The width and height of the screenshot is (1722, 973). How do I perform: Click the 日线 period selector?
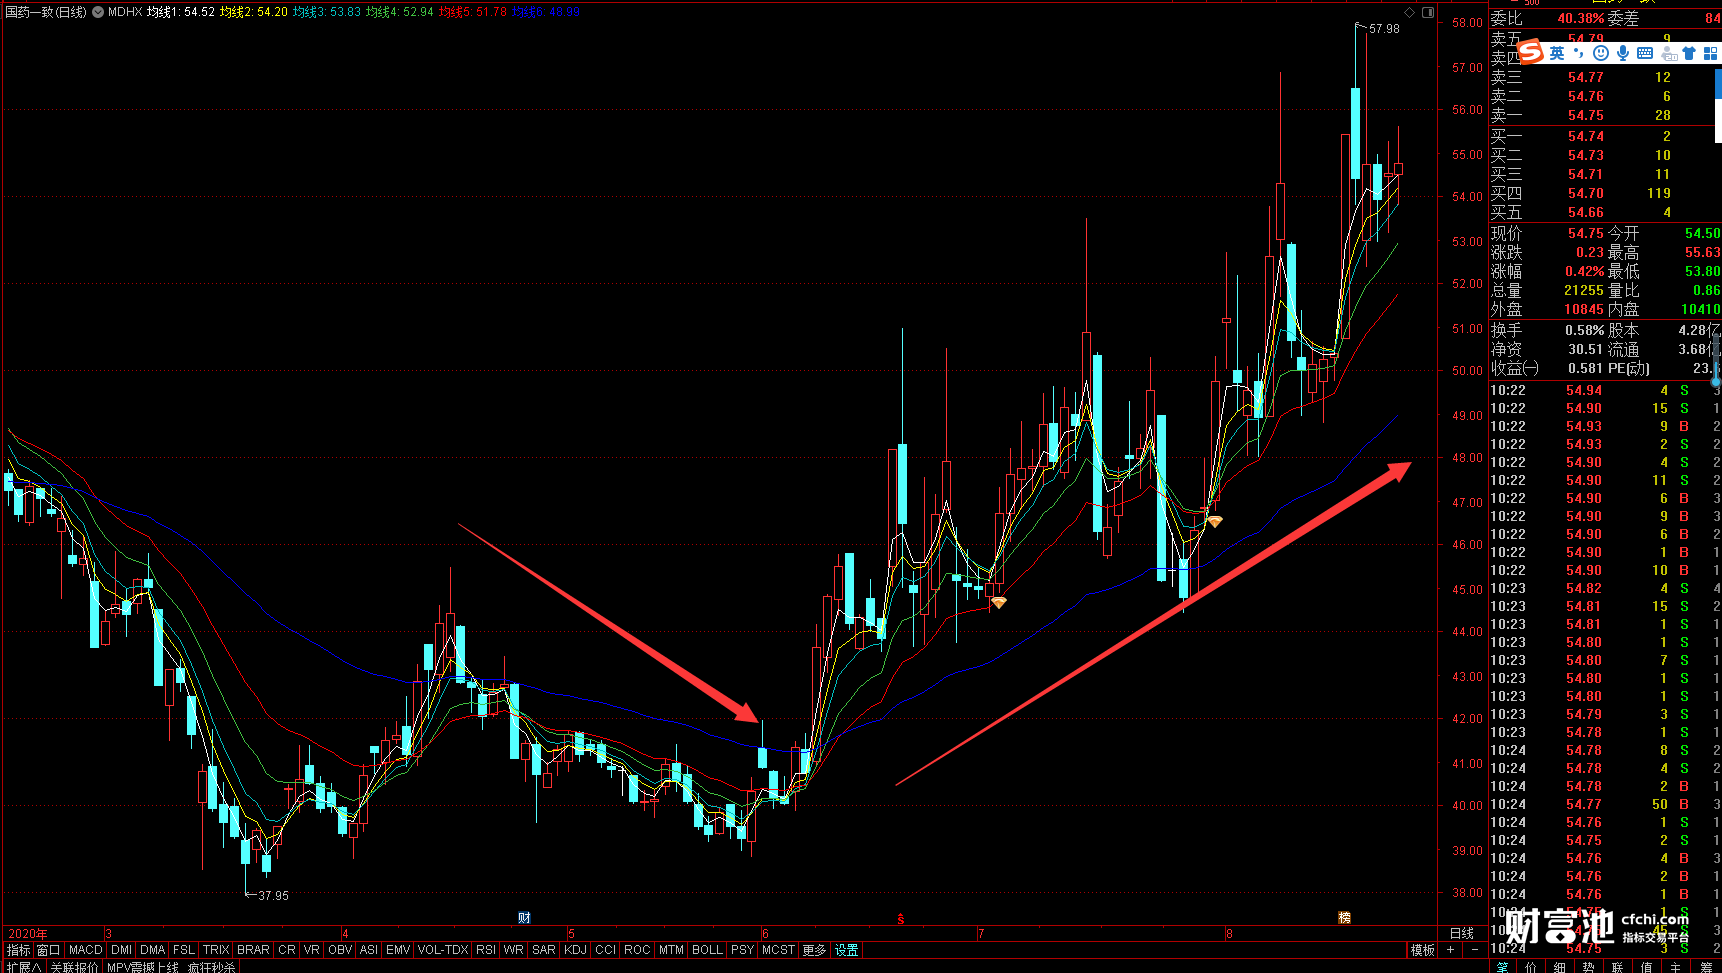[1462, 934]
